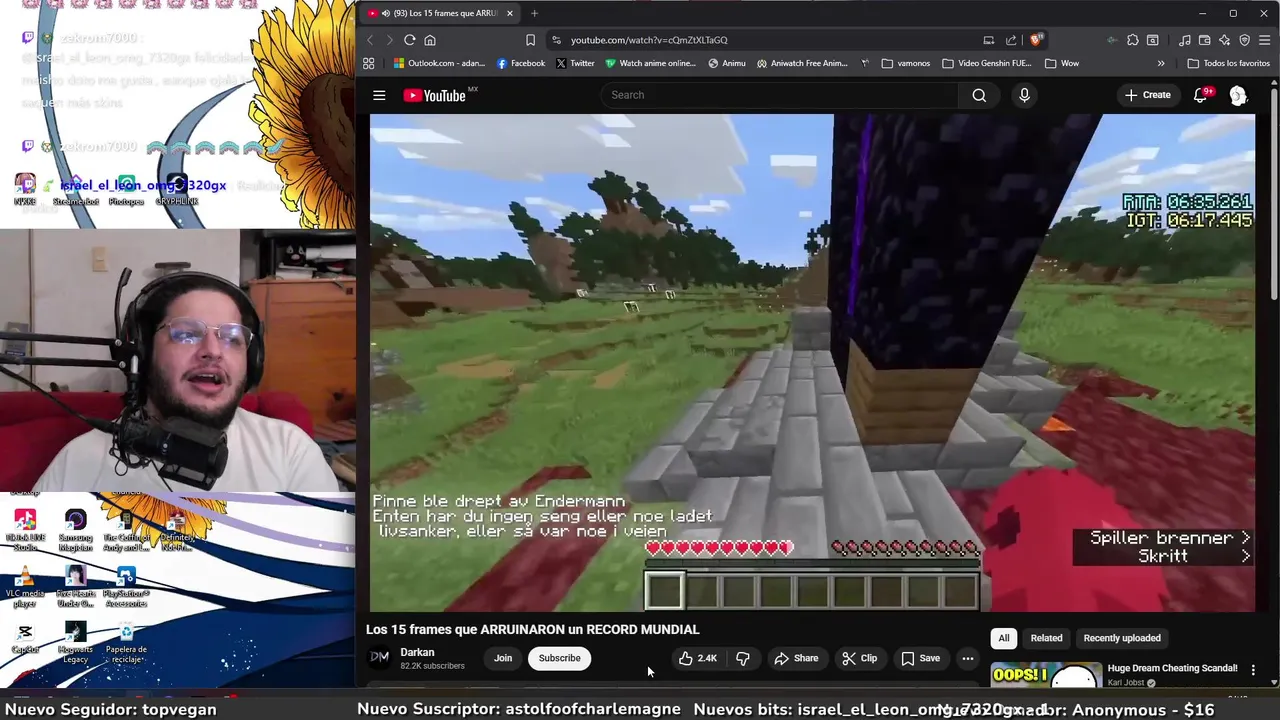Click the YouTube search magnifier button
Viewport: 1280px width, 720px height.
click(x=979, y=95)
